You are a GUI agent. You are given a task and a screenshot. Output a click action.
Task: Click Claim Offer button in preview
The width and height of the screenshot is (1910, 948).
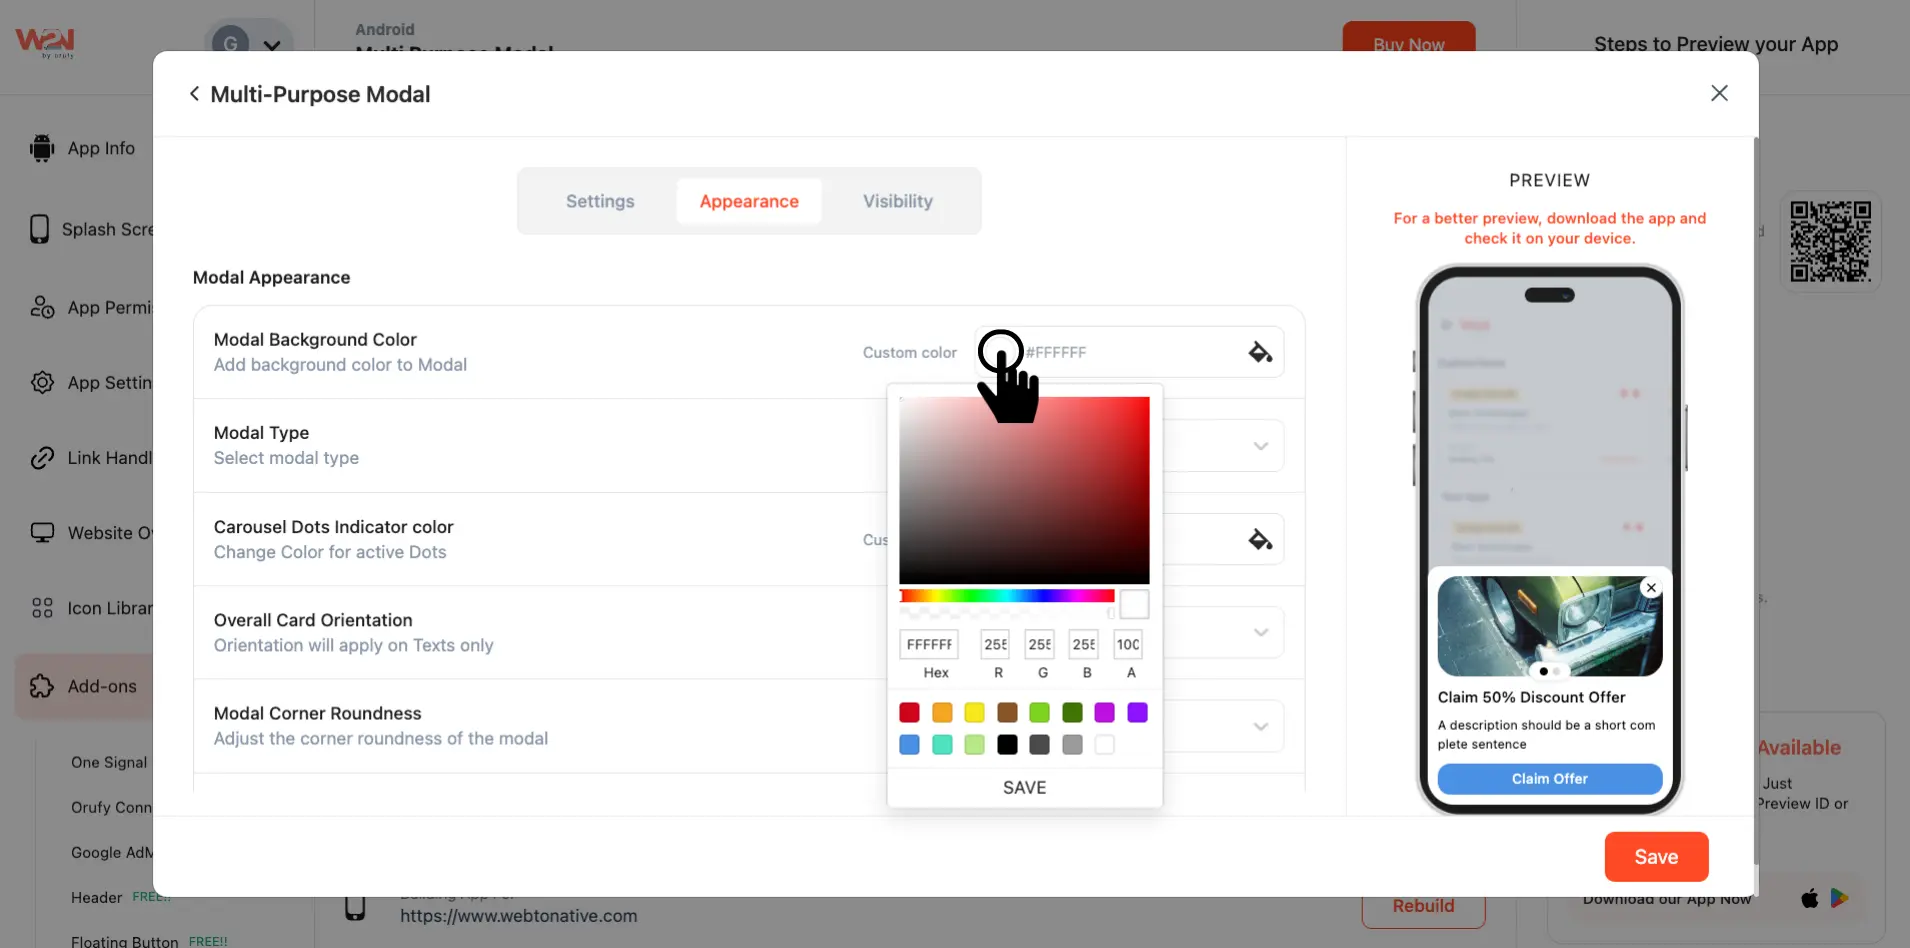click(x=1549, y=779)
